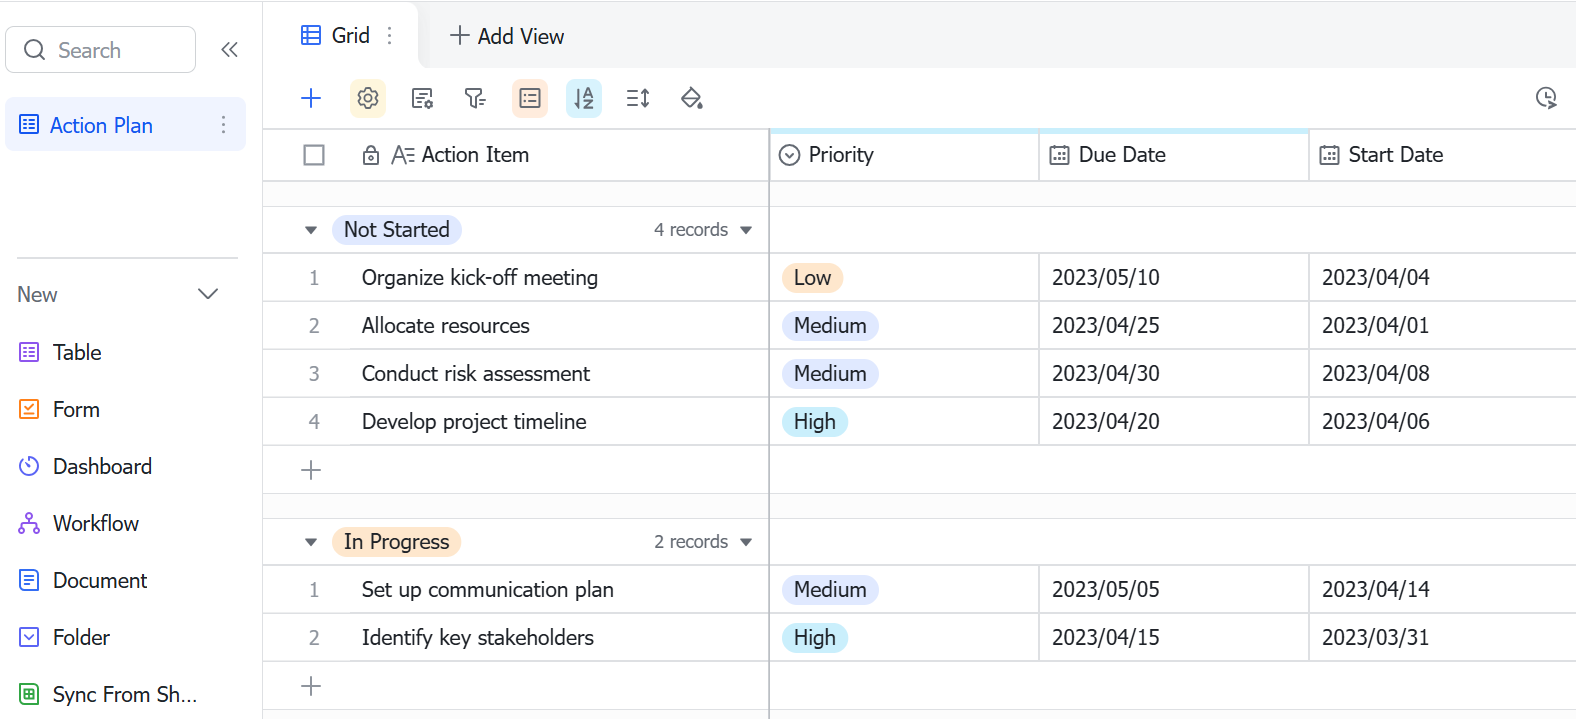1576x719 pixels.
Task: Collapse the Not Started group
Action: pyautogui.click(x=311, y=230)
